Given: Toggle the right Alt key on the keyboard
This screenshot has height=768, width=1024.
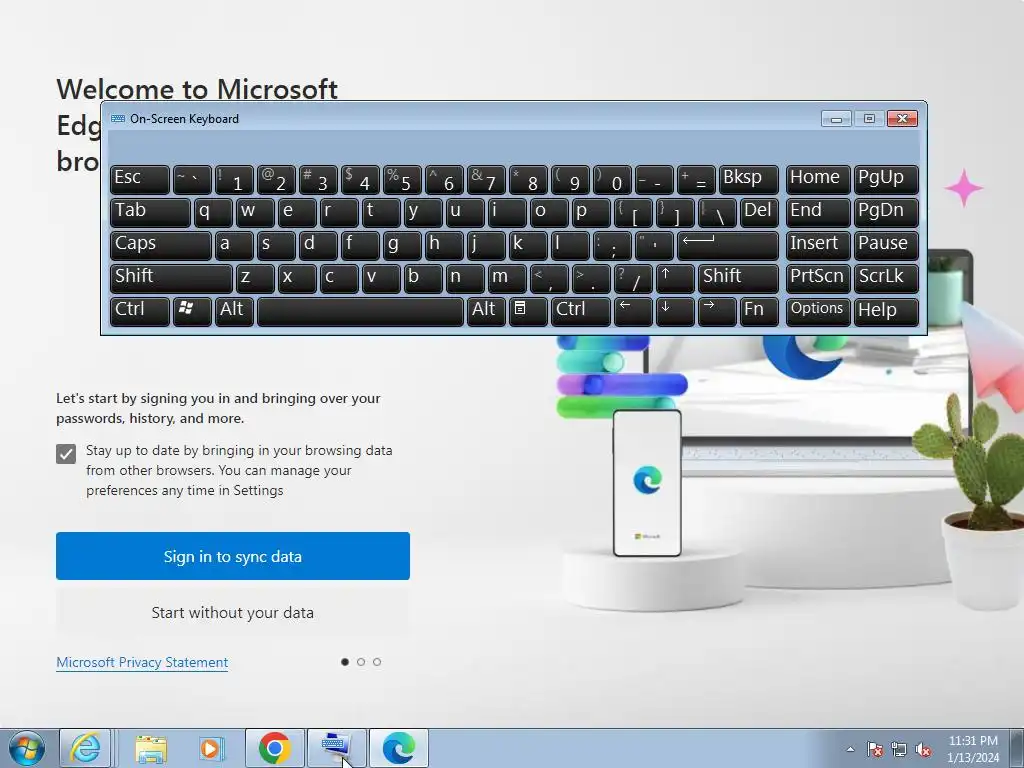Looking at the screenshot, I should click(487, 311).
